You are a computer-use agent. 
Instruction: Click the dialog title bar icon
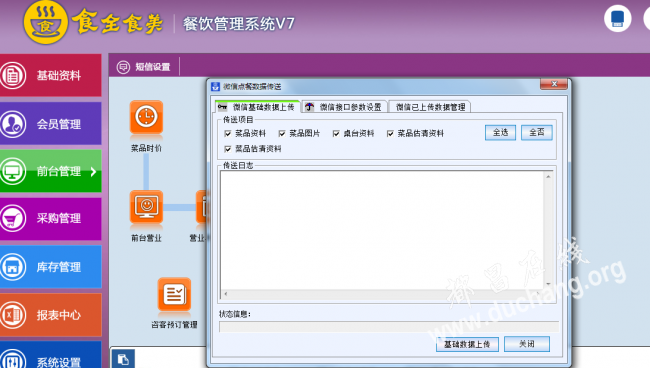click(x=215, y=86)
